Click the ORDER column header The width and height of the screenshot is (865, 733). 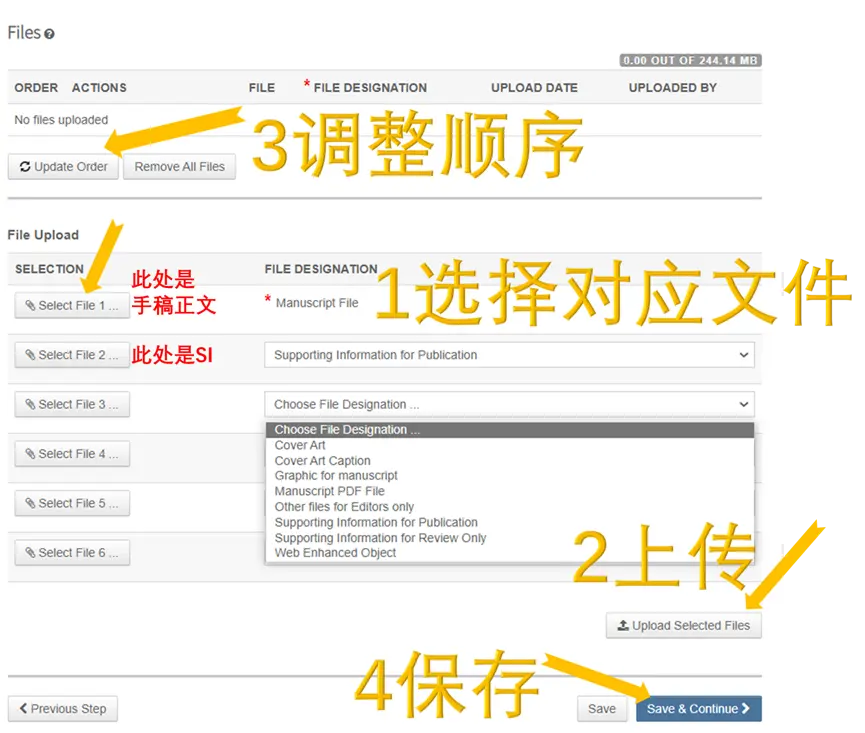[36, 88]
